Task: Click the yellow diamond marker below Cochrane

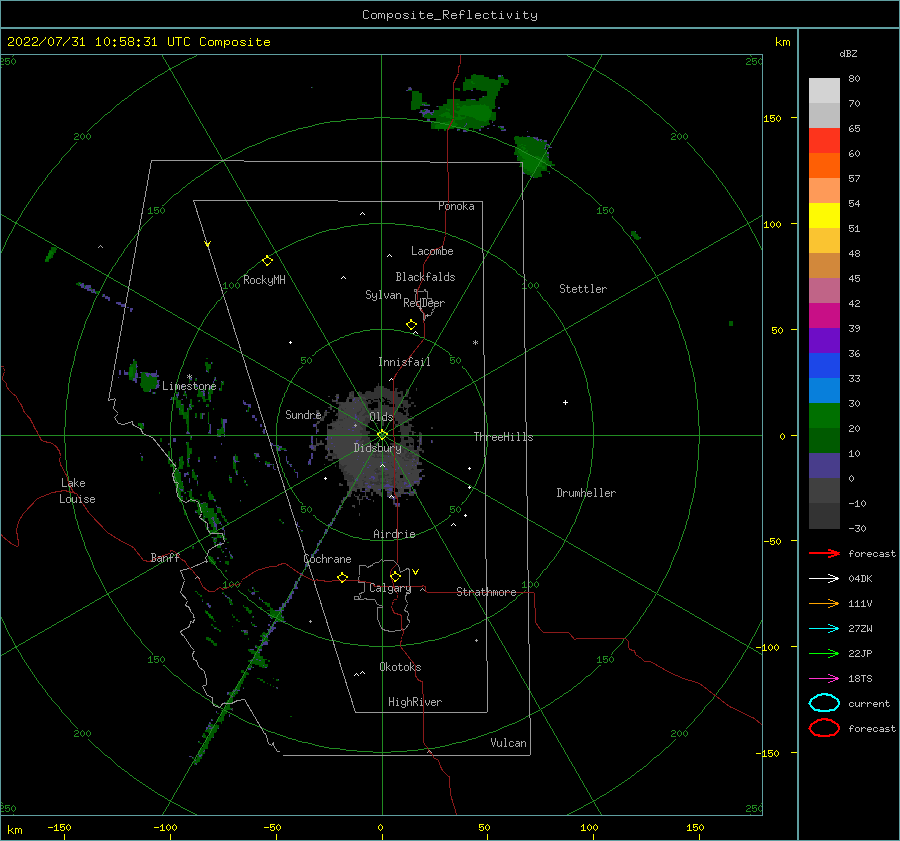Action: click(342, 577)
